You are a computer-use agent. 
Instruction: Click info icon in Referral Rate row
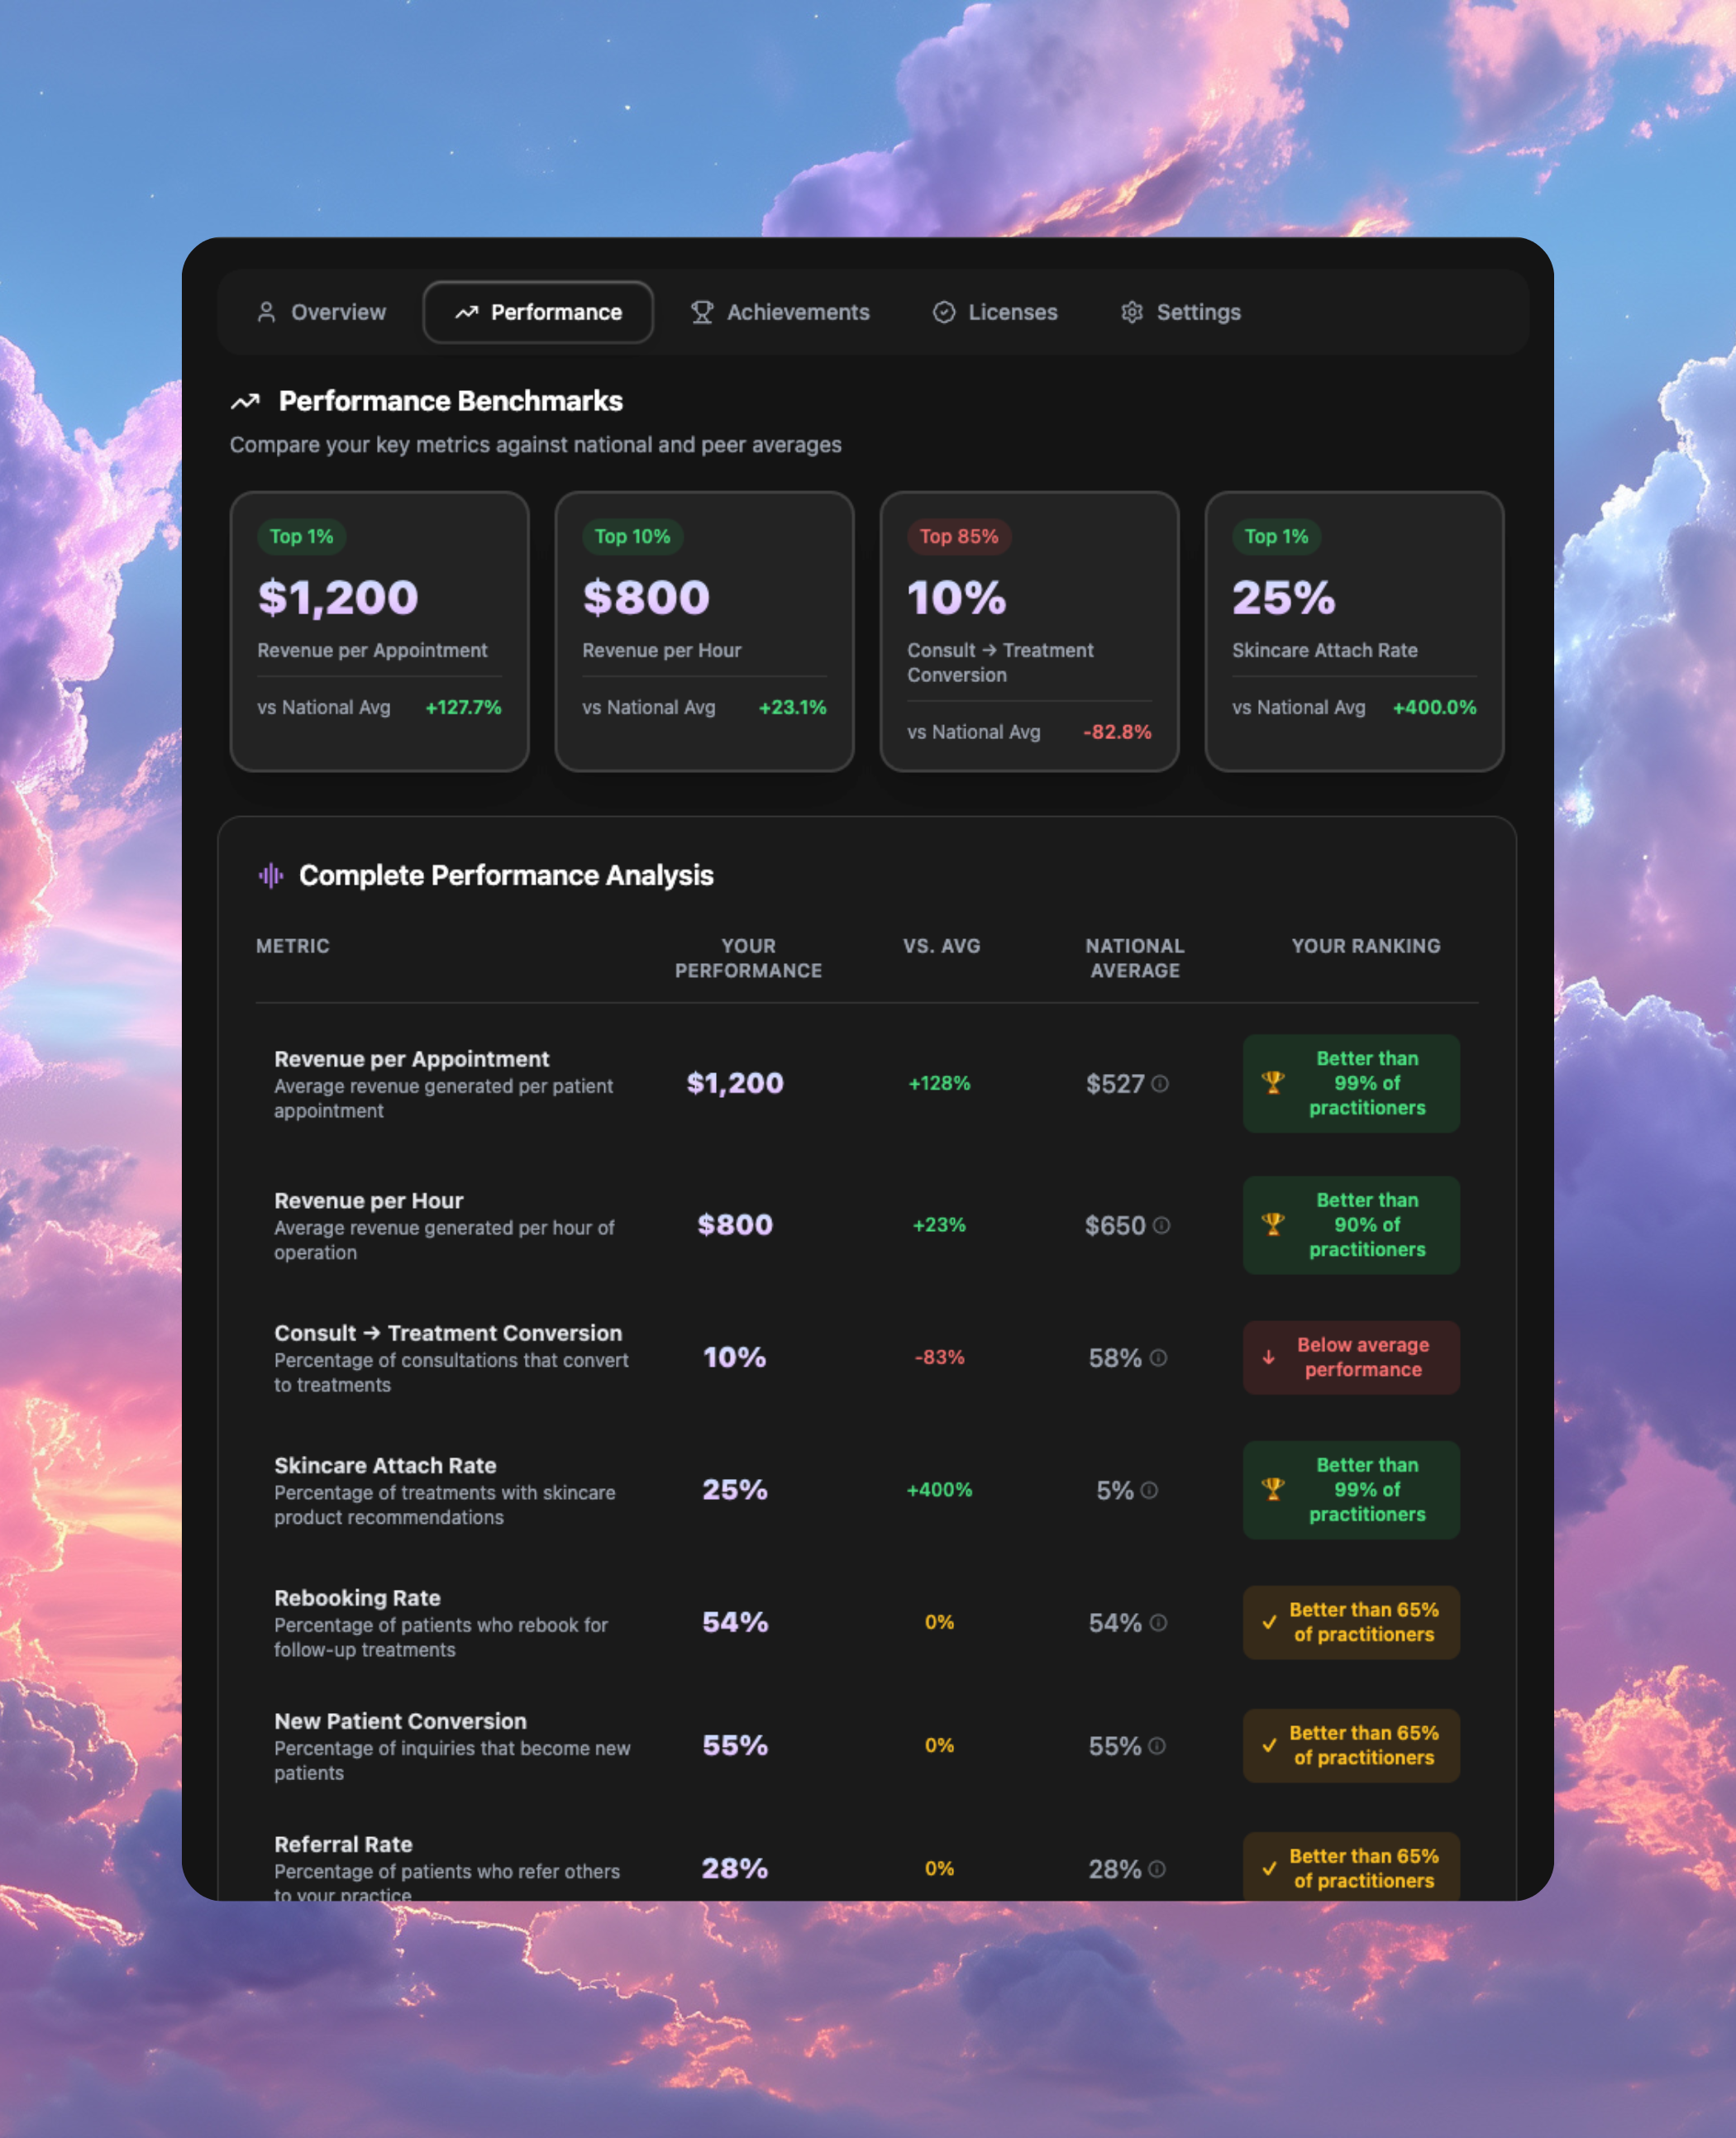(1157, 1868)
